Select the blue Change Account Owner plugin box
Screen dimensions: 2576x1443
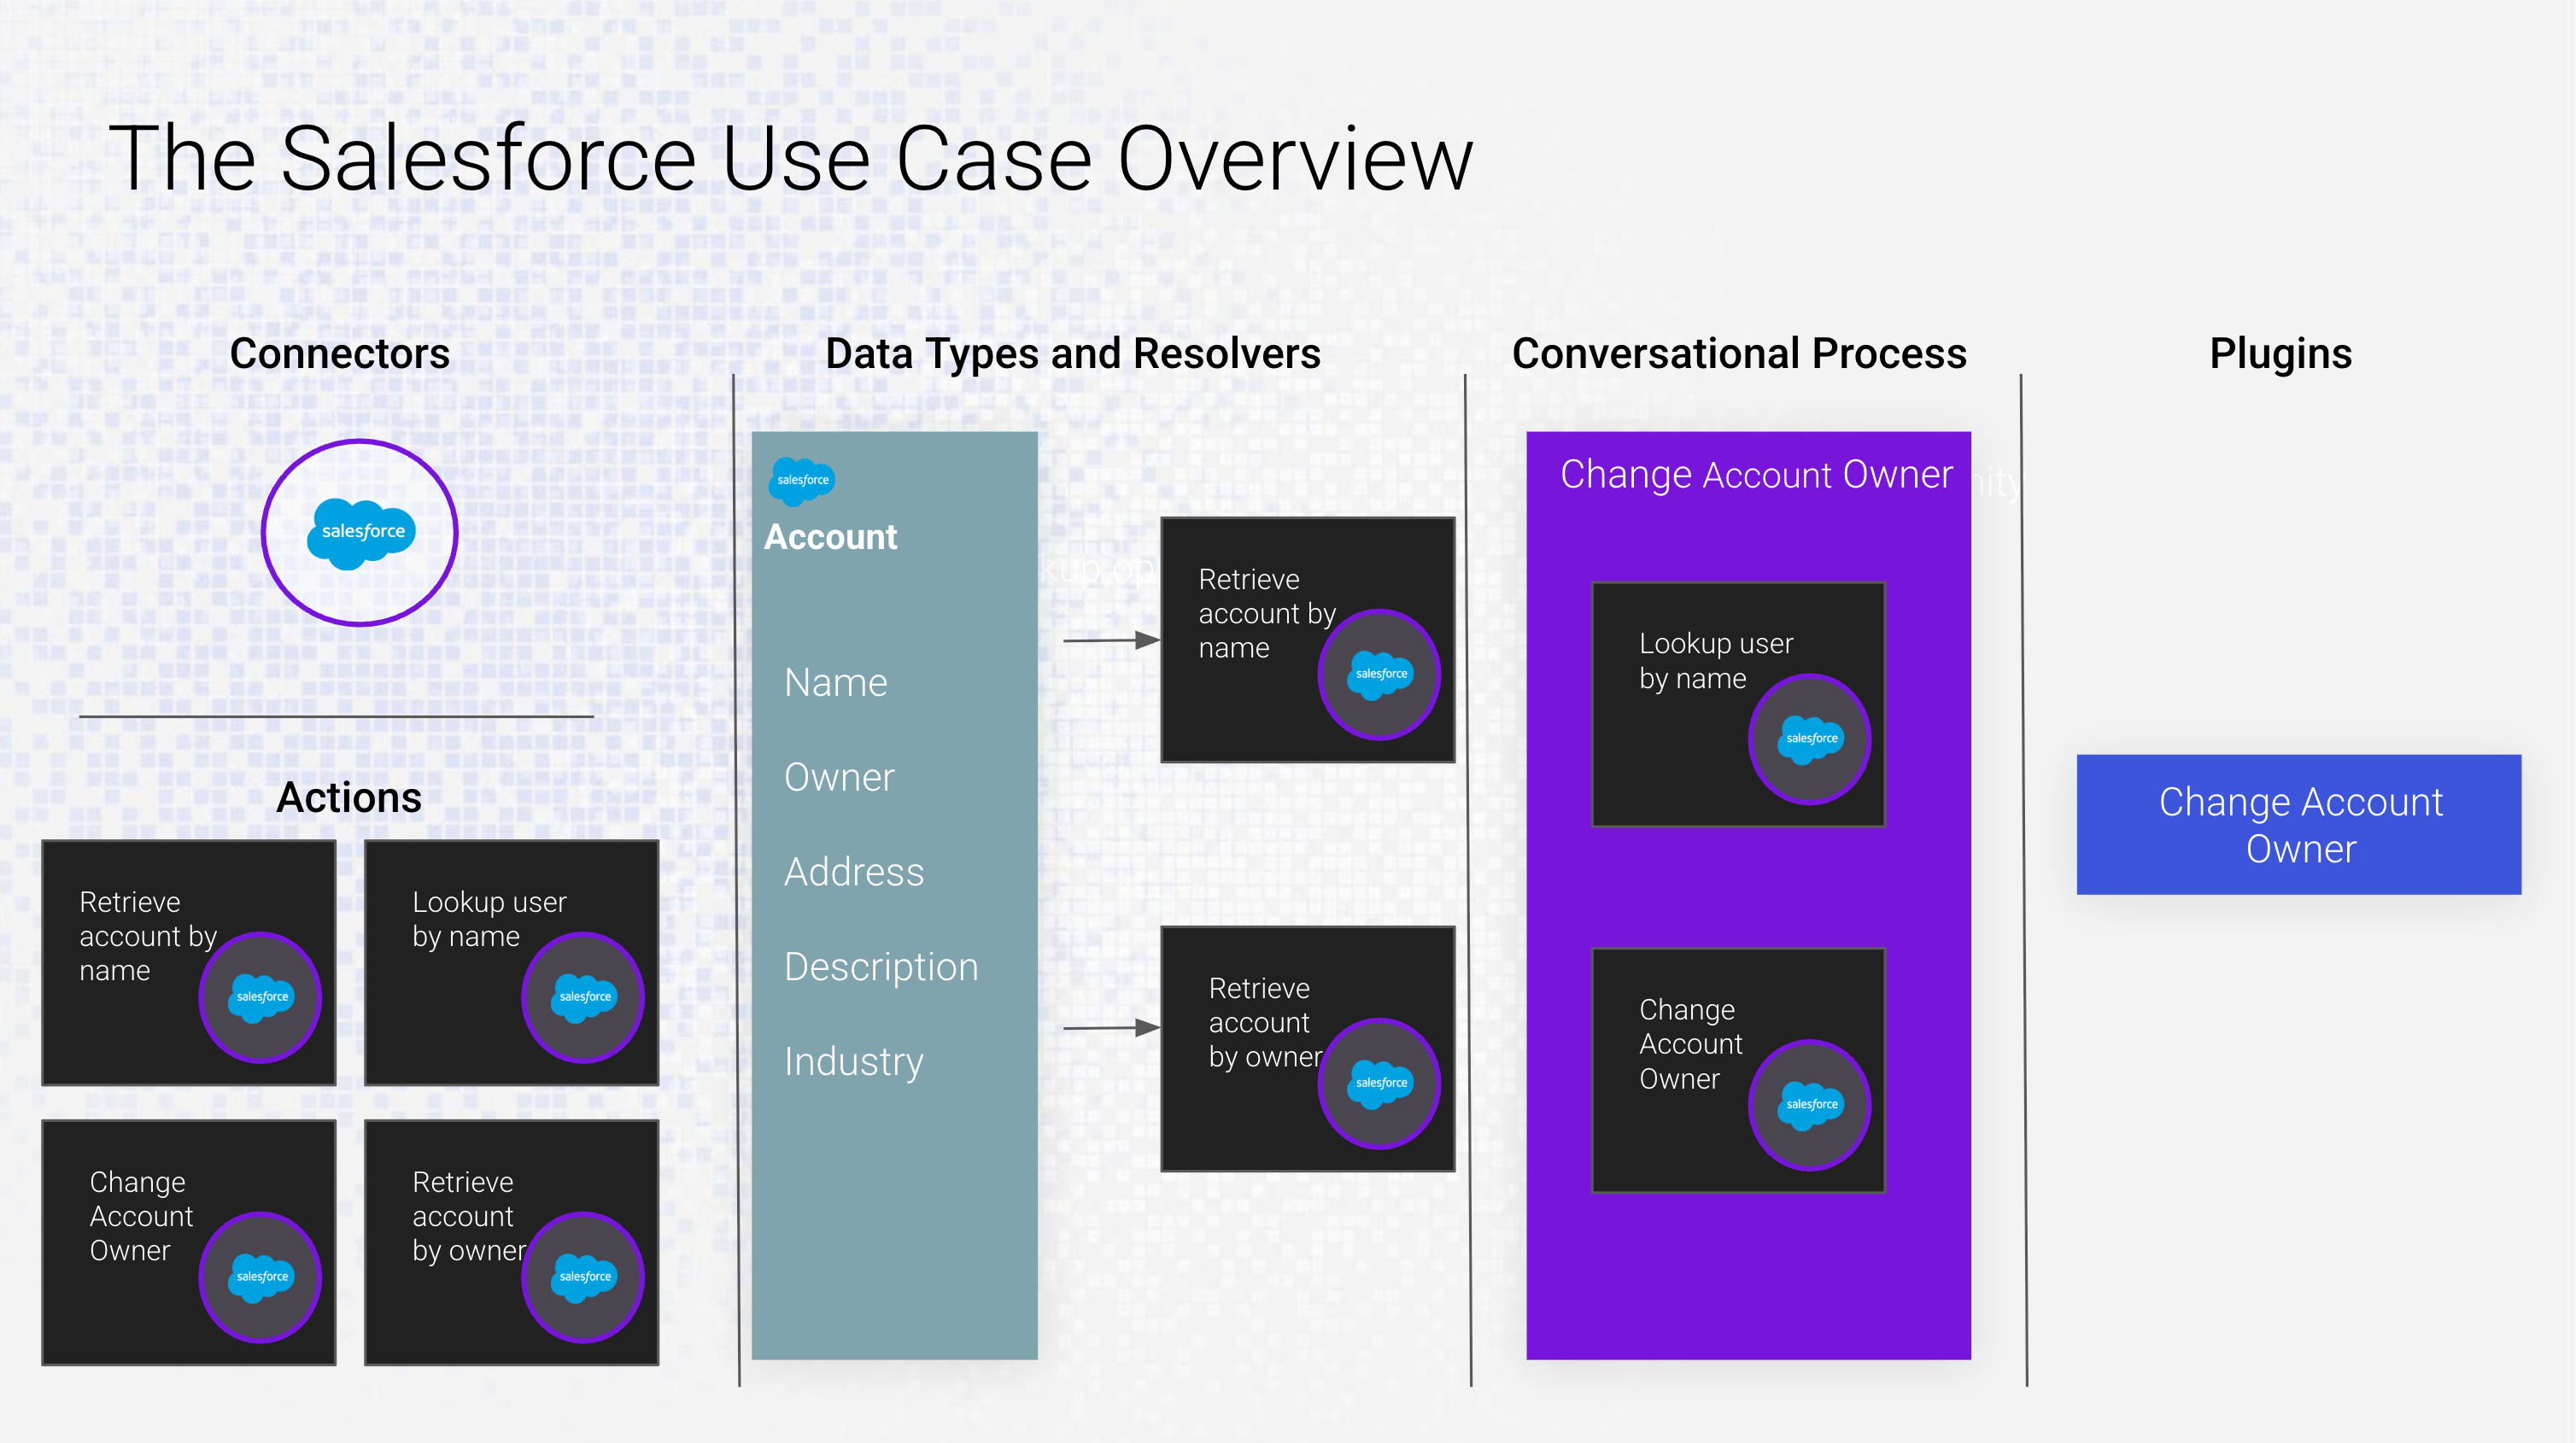(2299, 824)
